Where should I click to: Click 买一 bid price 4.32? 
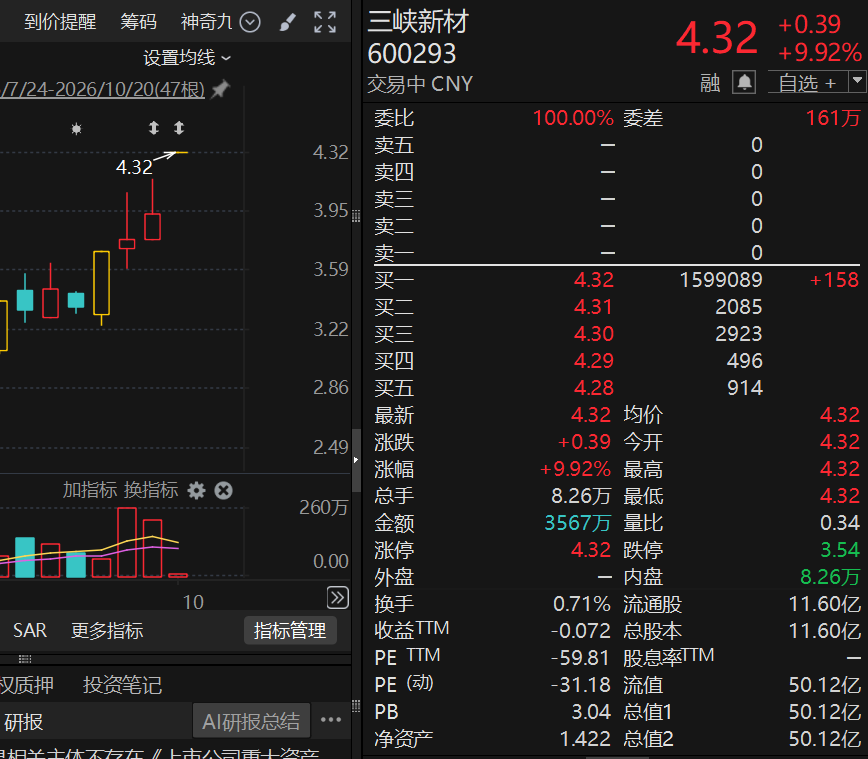[x=593, y=280]
